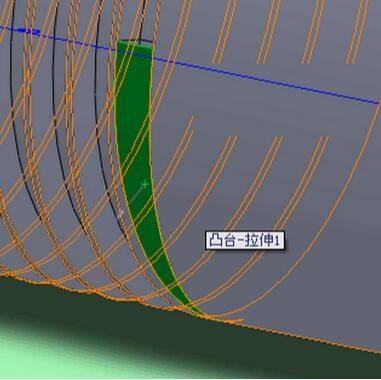Click the 凸台-拉伸1 tooltip label
Viewport: 381px width, 380px height.
(245, 240)
